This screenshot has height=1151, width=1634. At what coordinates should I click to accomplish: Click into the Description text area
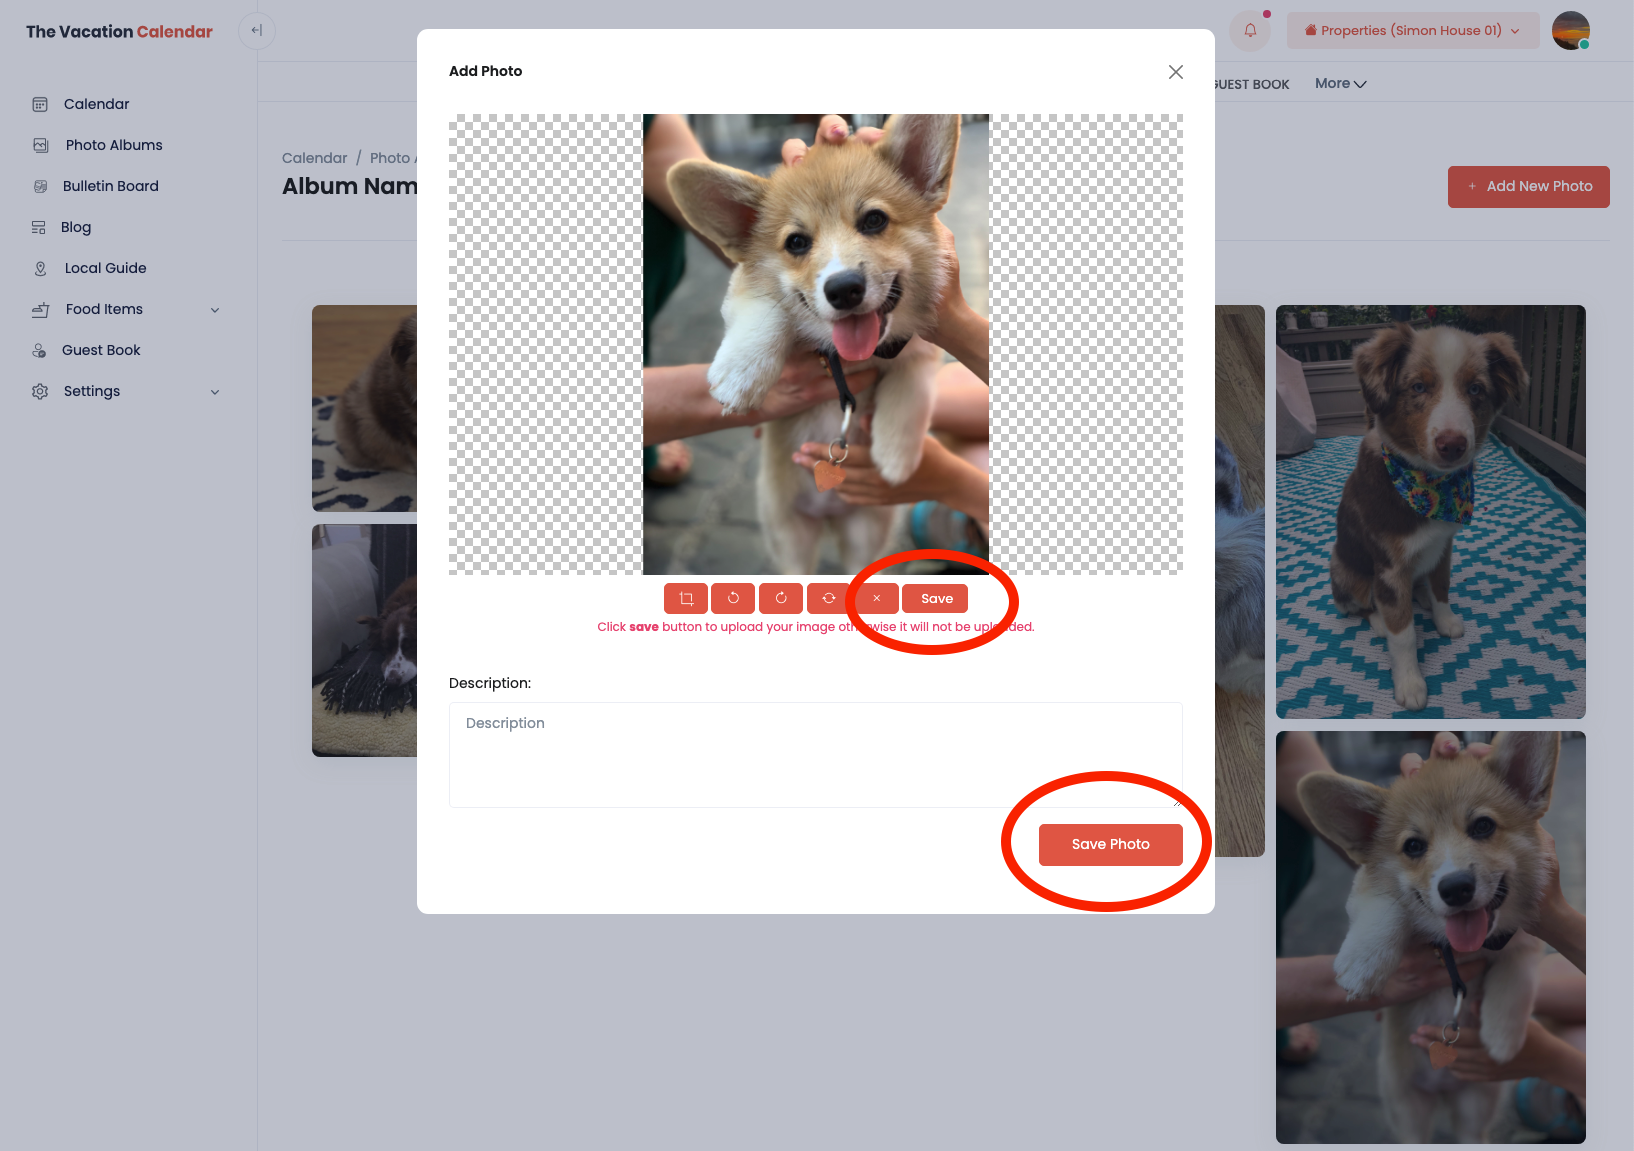point(815,755)
